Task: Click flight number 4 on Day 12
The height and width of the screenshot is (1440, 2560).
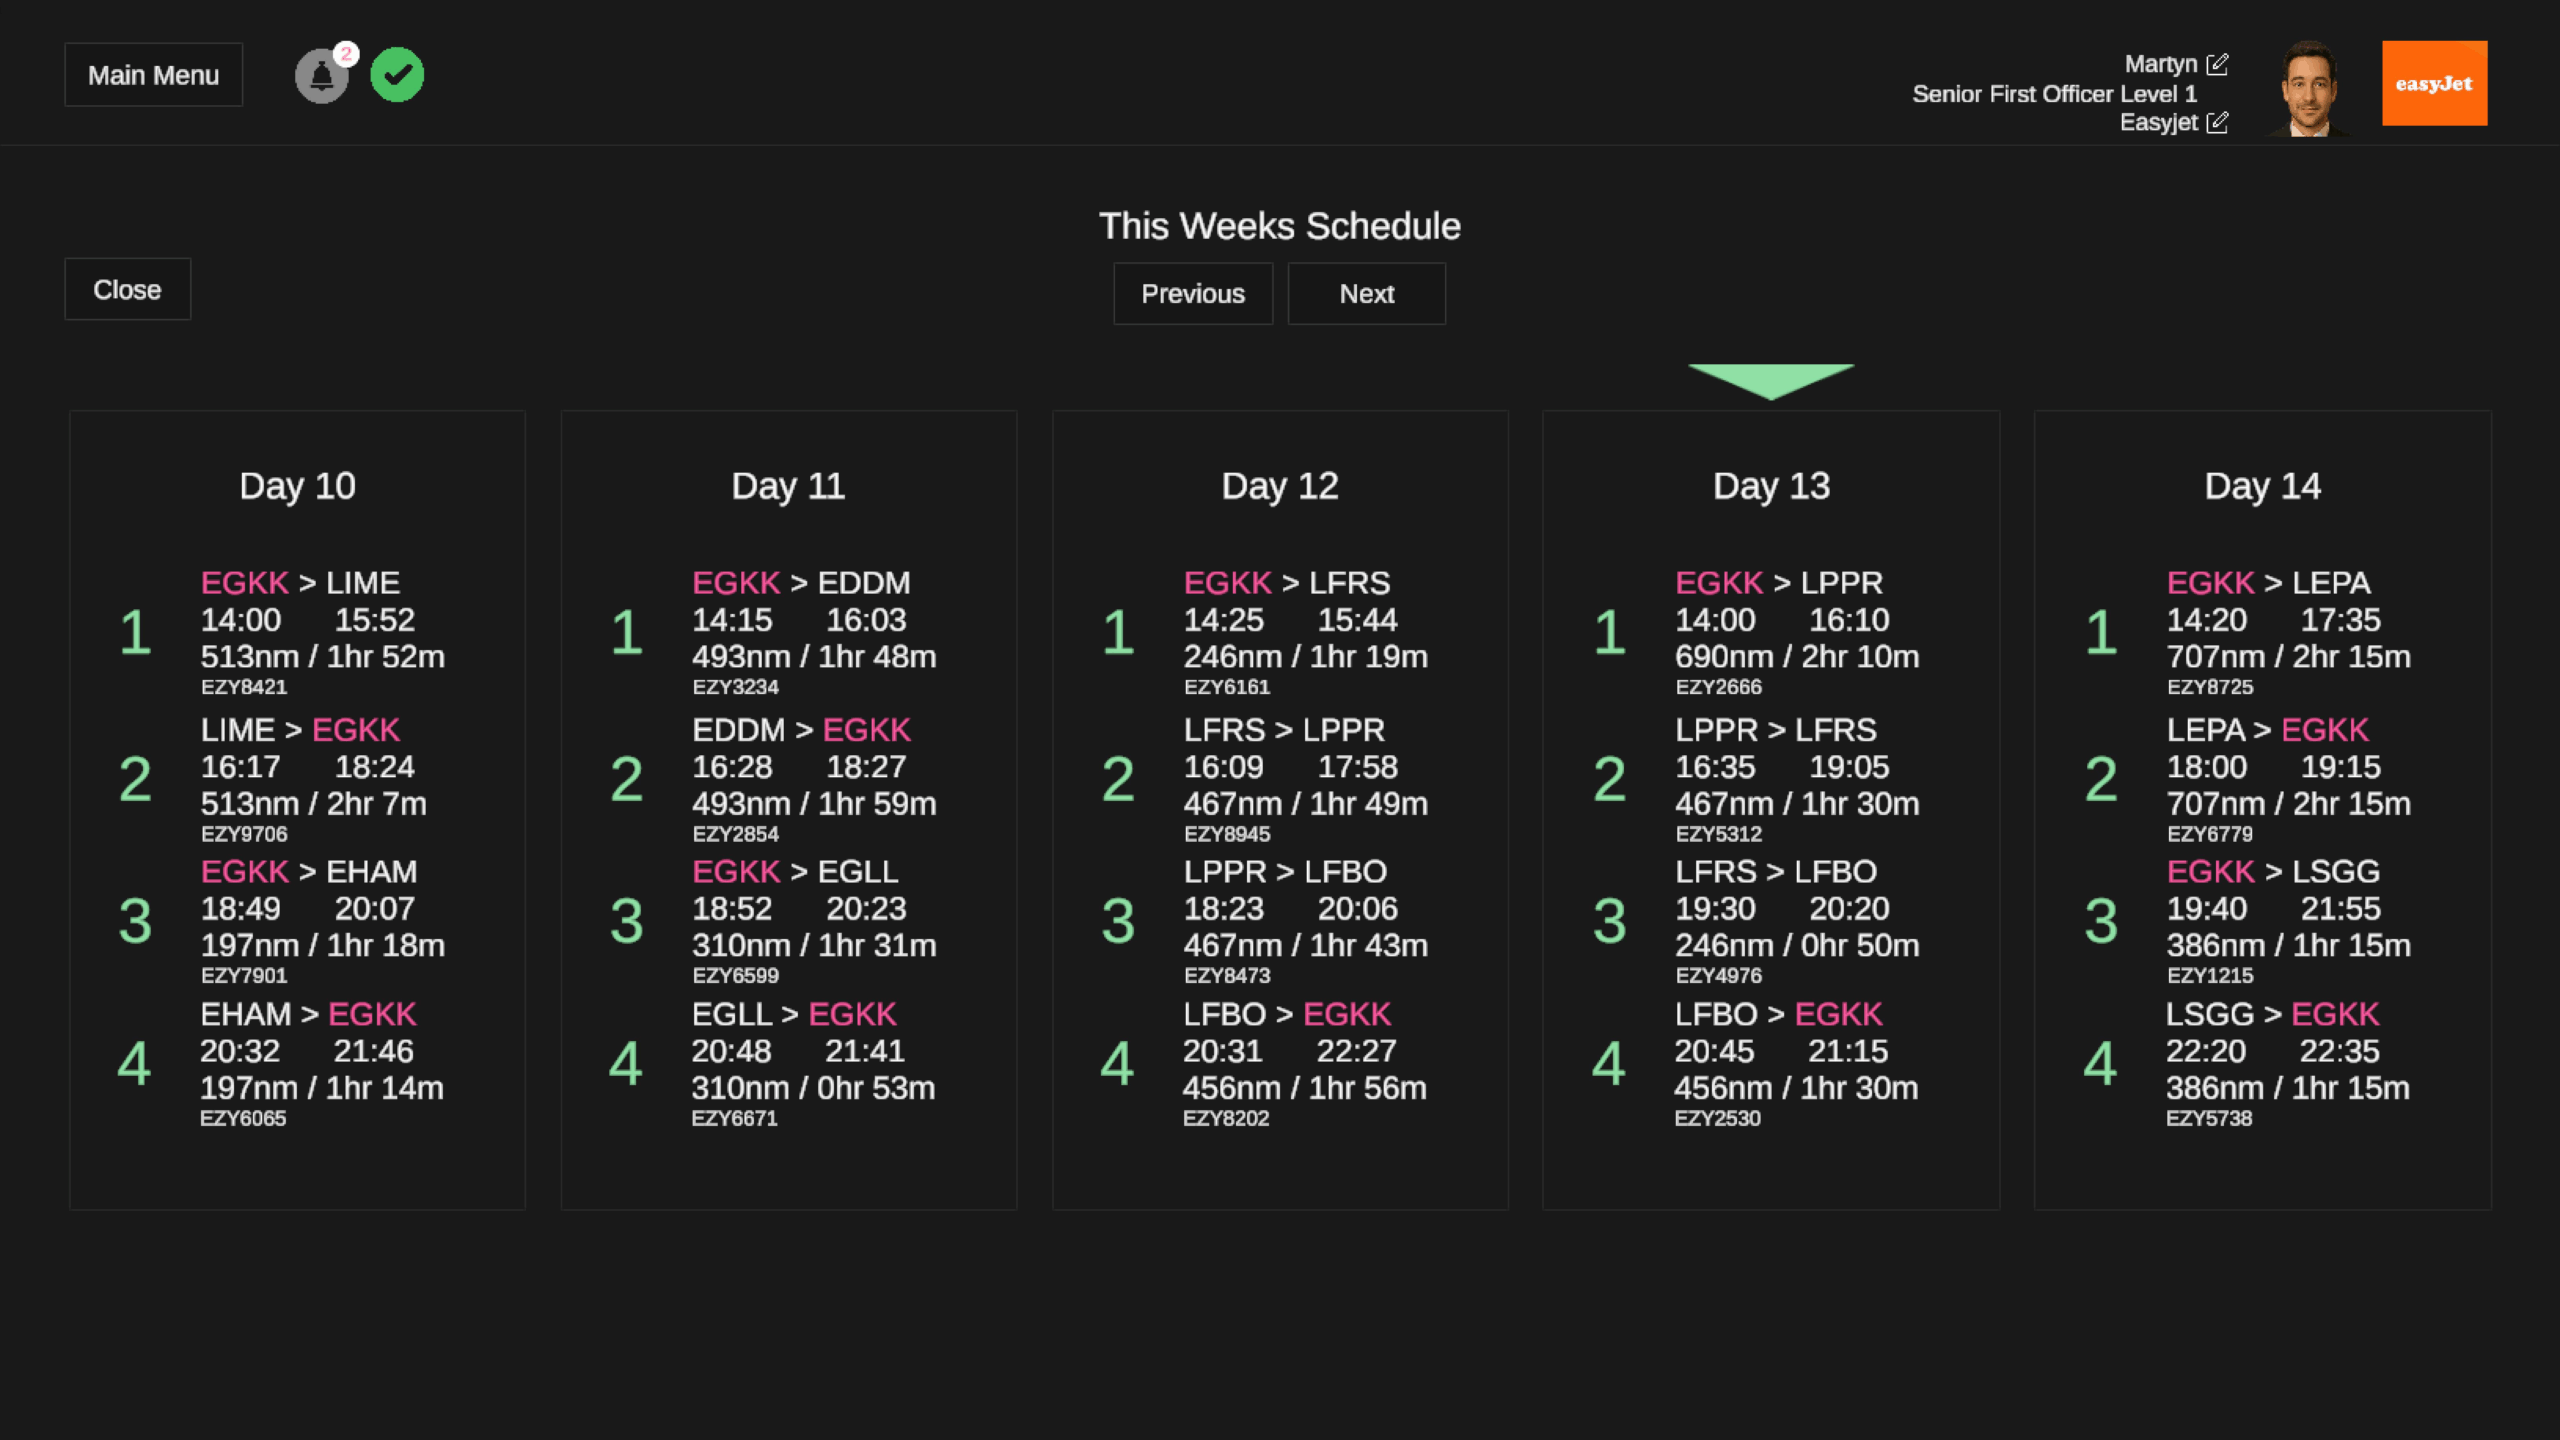Action: tap(1117, 1063)
